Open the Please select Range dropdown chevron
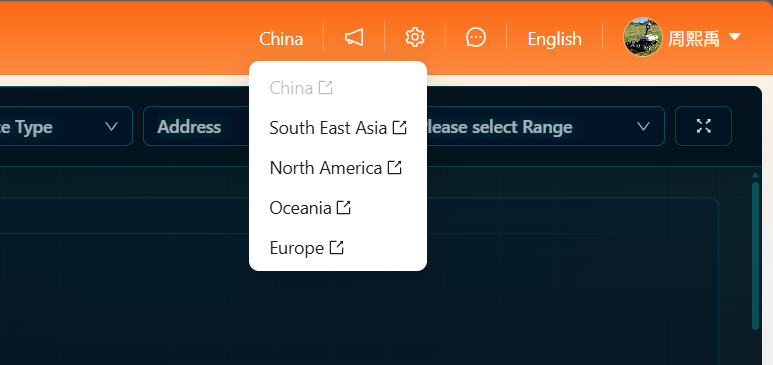The width and height of the screenshot is (773, 365). [643, 127]
